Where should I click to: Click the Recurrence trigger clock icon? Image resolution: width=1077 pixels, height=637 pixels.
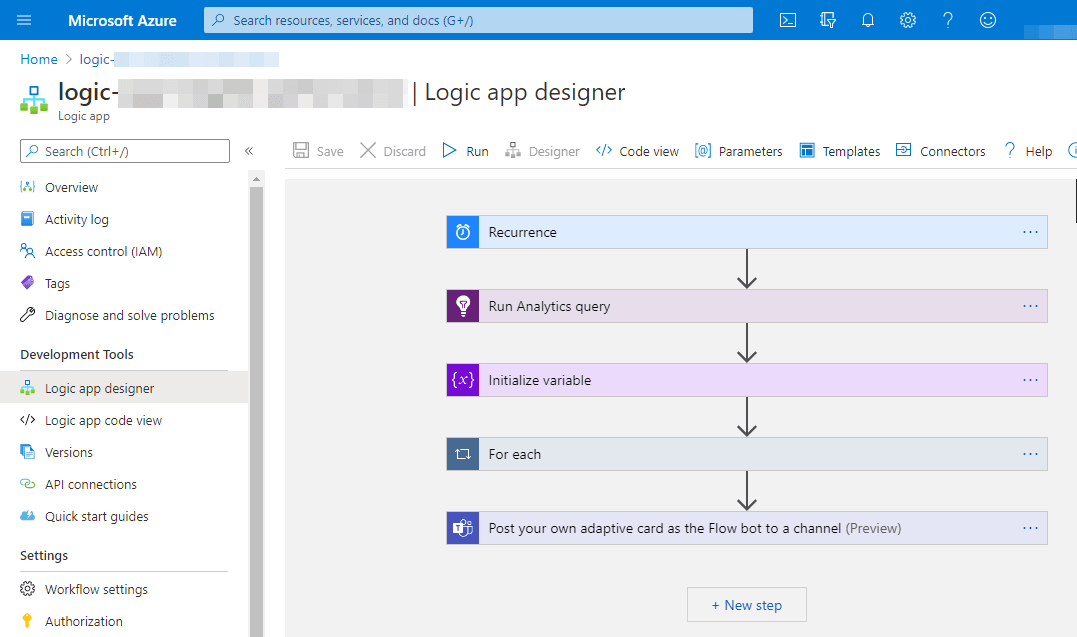point(463,232)
